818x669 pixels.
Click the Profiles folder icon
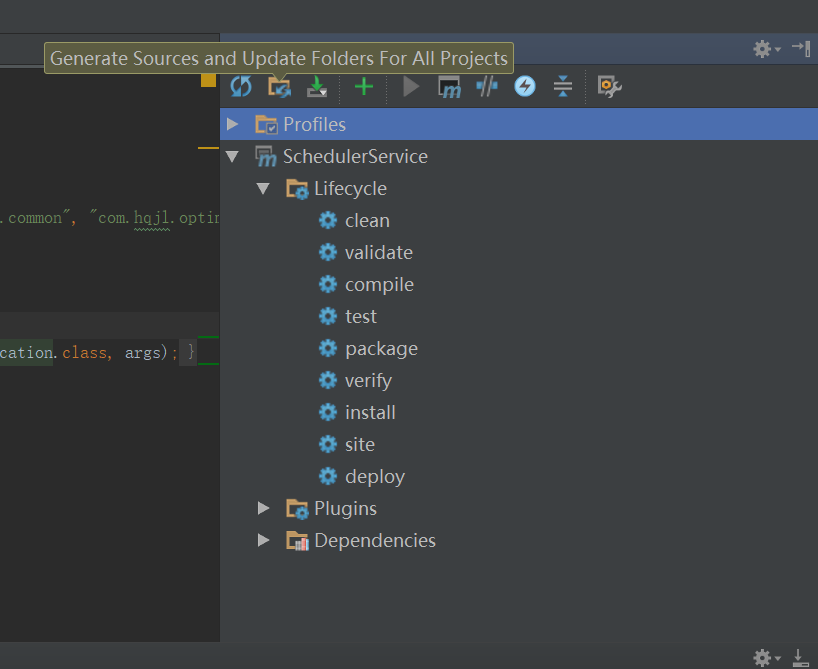(x=266, y=125)
